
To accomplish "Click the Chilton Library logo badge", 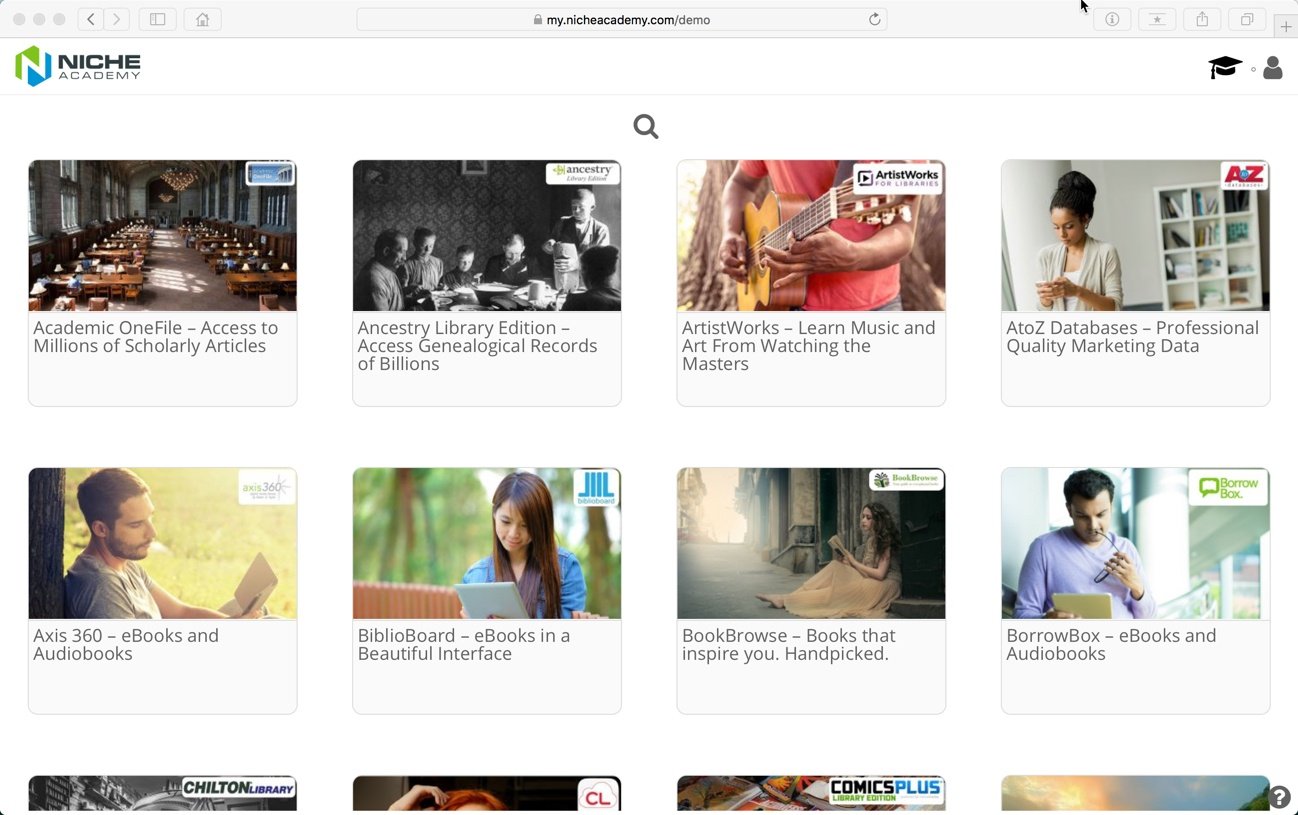I will tap(238, 788).
